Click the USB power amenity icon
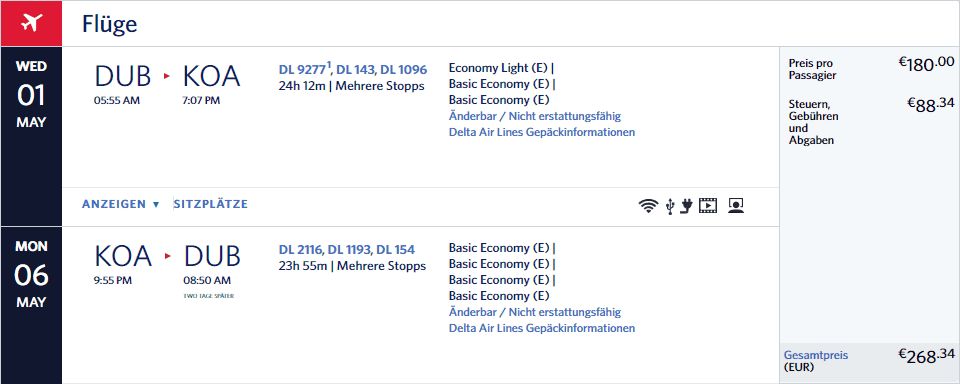The width and height of the screenshot is (960, 384). (671, 206)
